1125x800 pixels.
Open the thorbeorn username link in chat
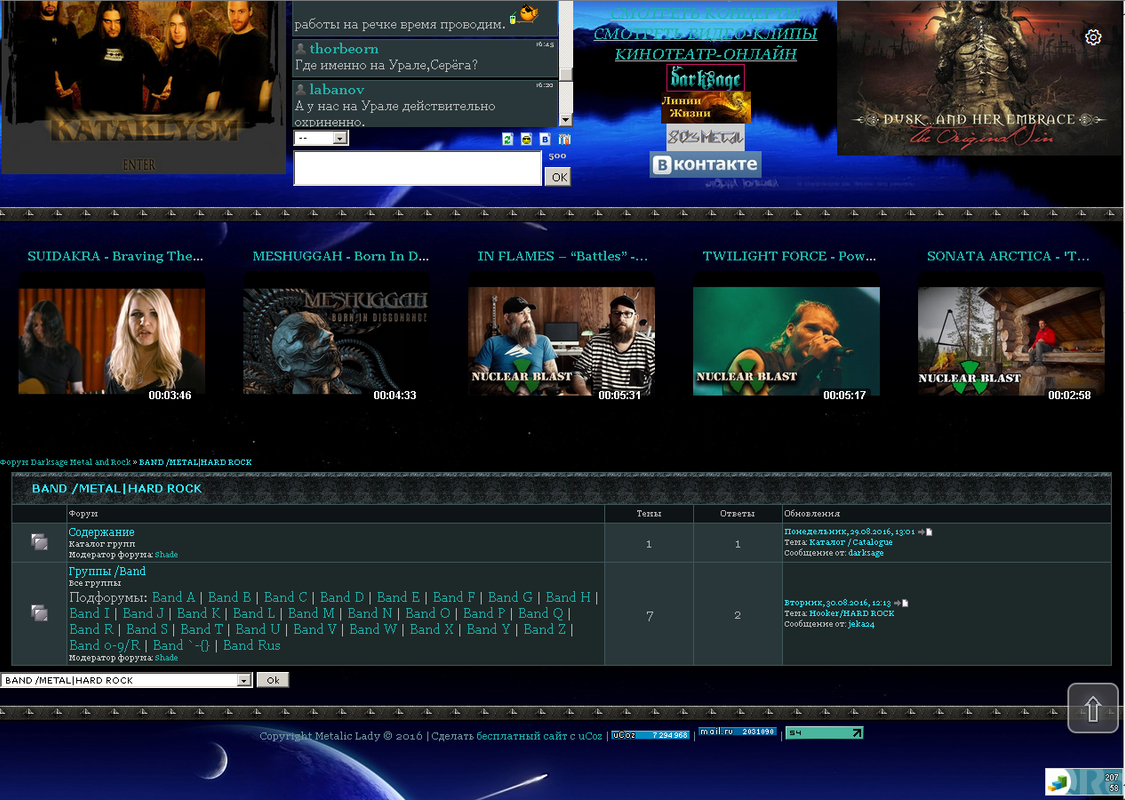(344, 49)
